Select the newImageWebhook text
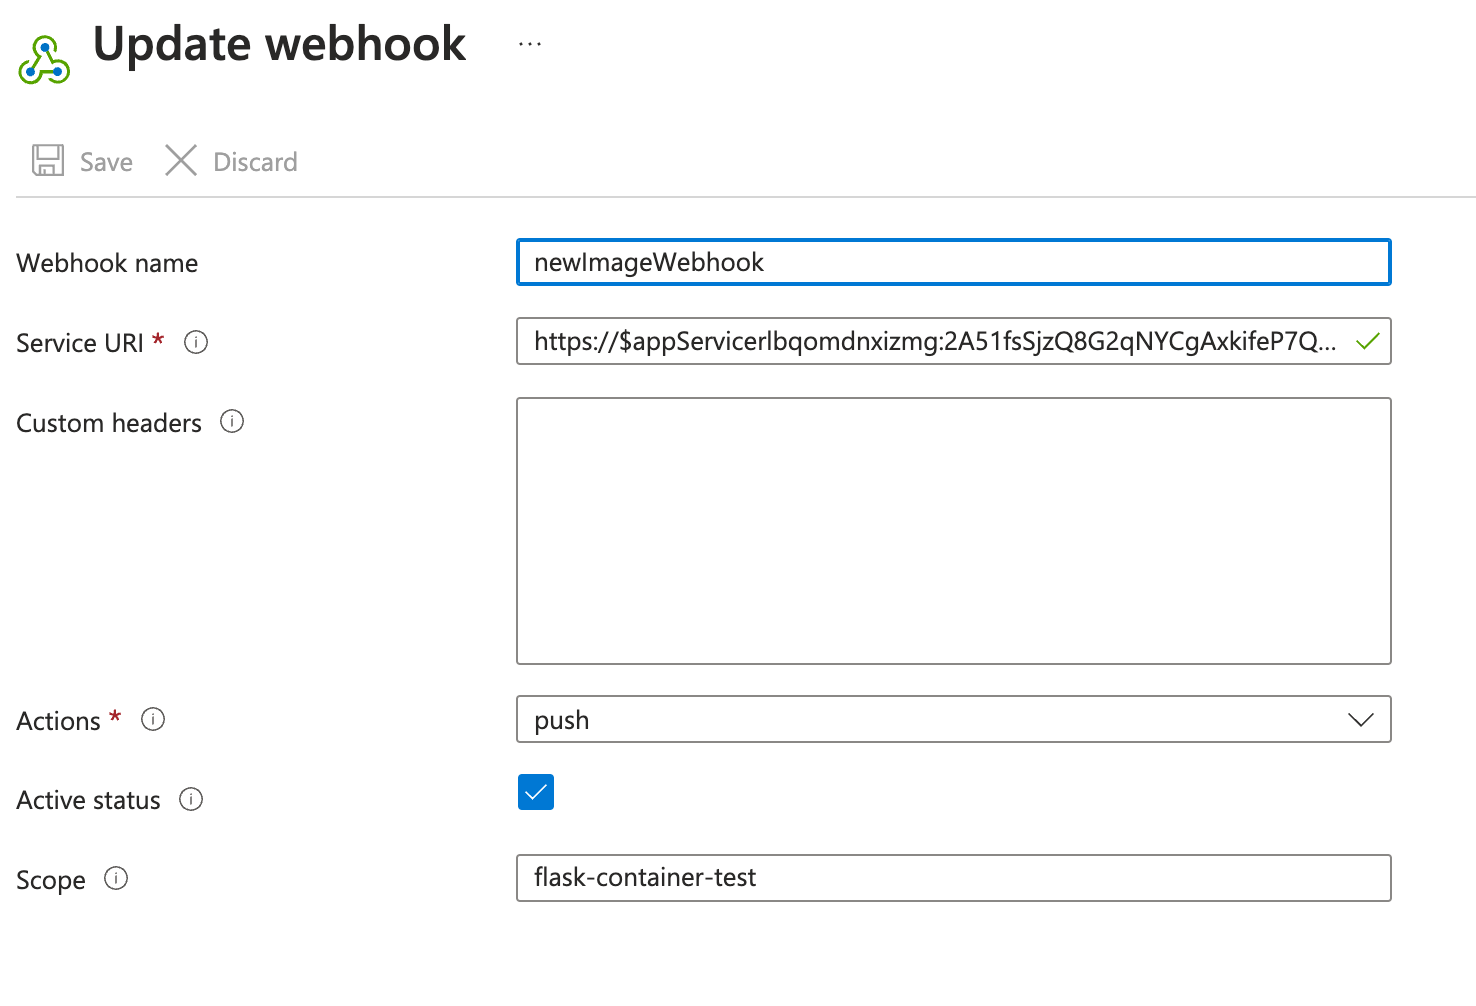The image size is (1476, 1006). tap(648, 262)
